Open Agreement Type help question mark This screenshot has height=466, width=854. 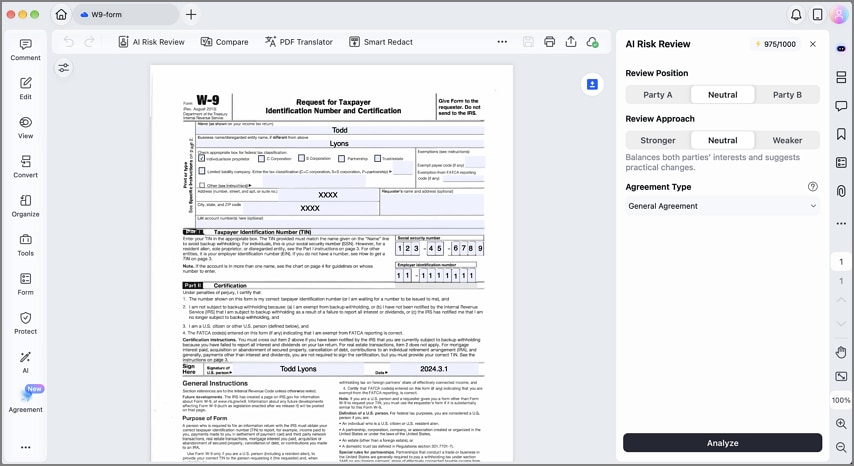coord(813,187)
